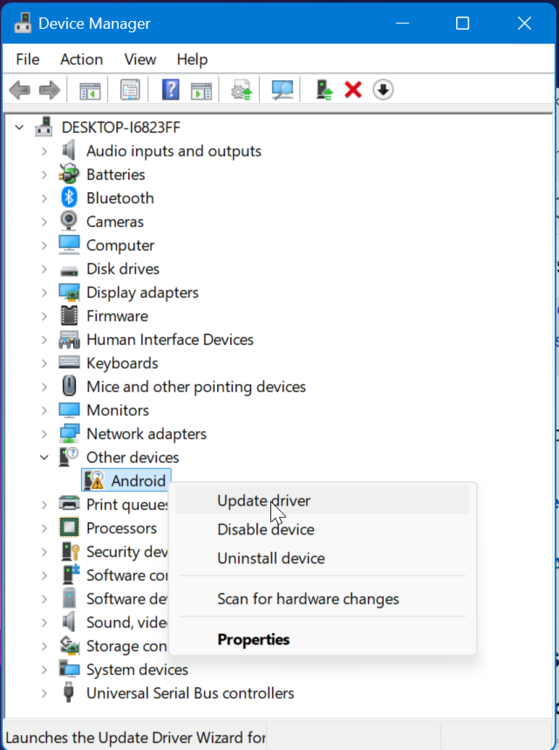559x750 pixels.
Task: Click the blue Help question mark icon
Action: tap(170, 89)
